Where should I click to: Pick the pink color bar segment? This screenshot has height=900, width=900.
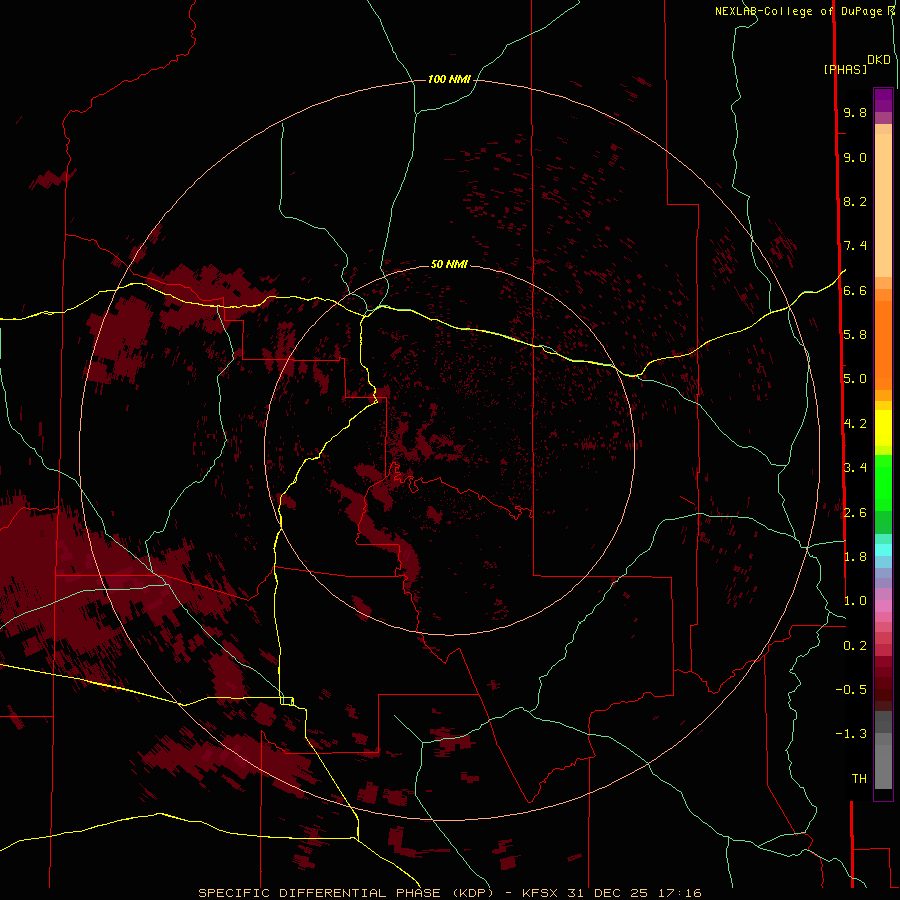pyautogui.click(x=883, y=606)
